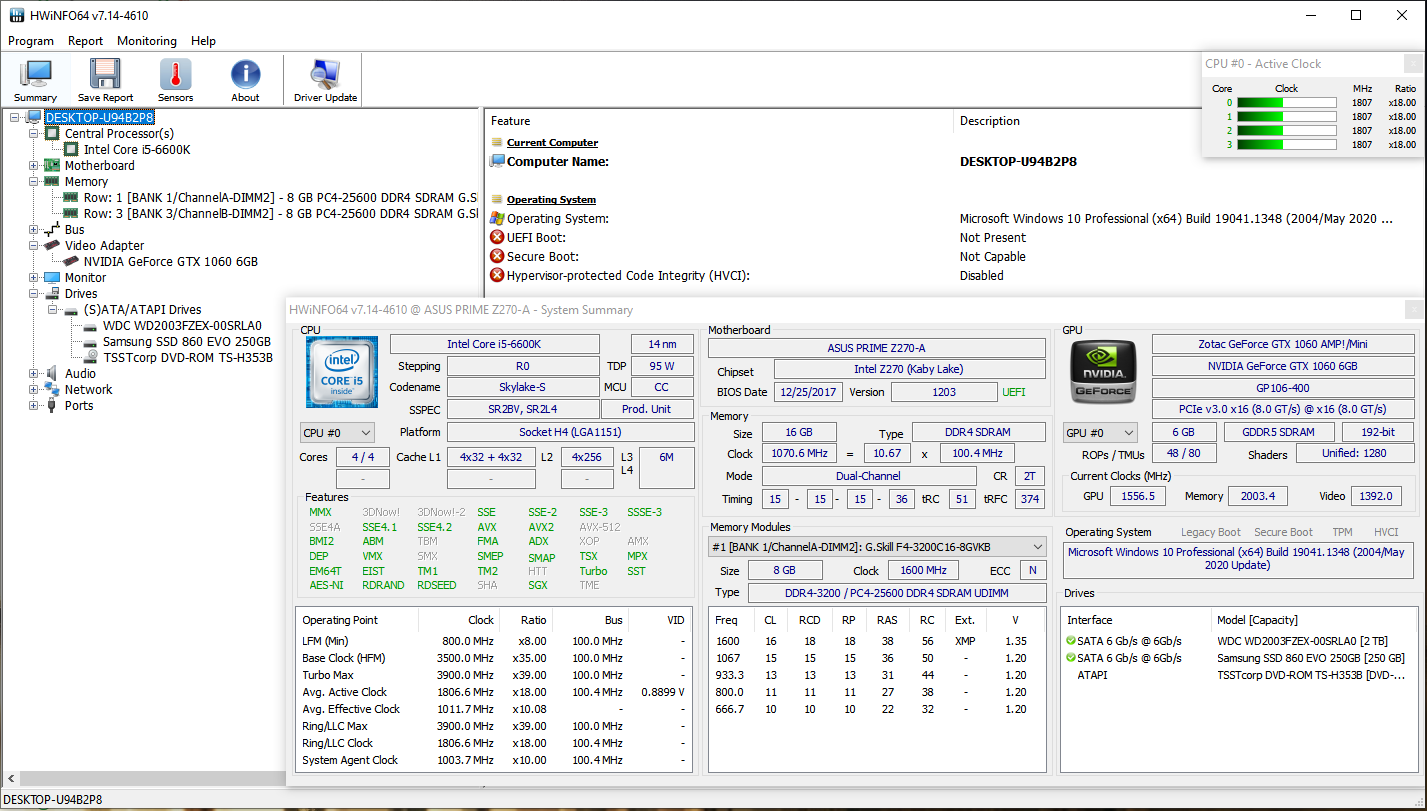Open the CPU #0 selector dropdown
The image size is (1427, 811).
(x=337, y=433)
